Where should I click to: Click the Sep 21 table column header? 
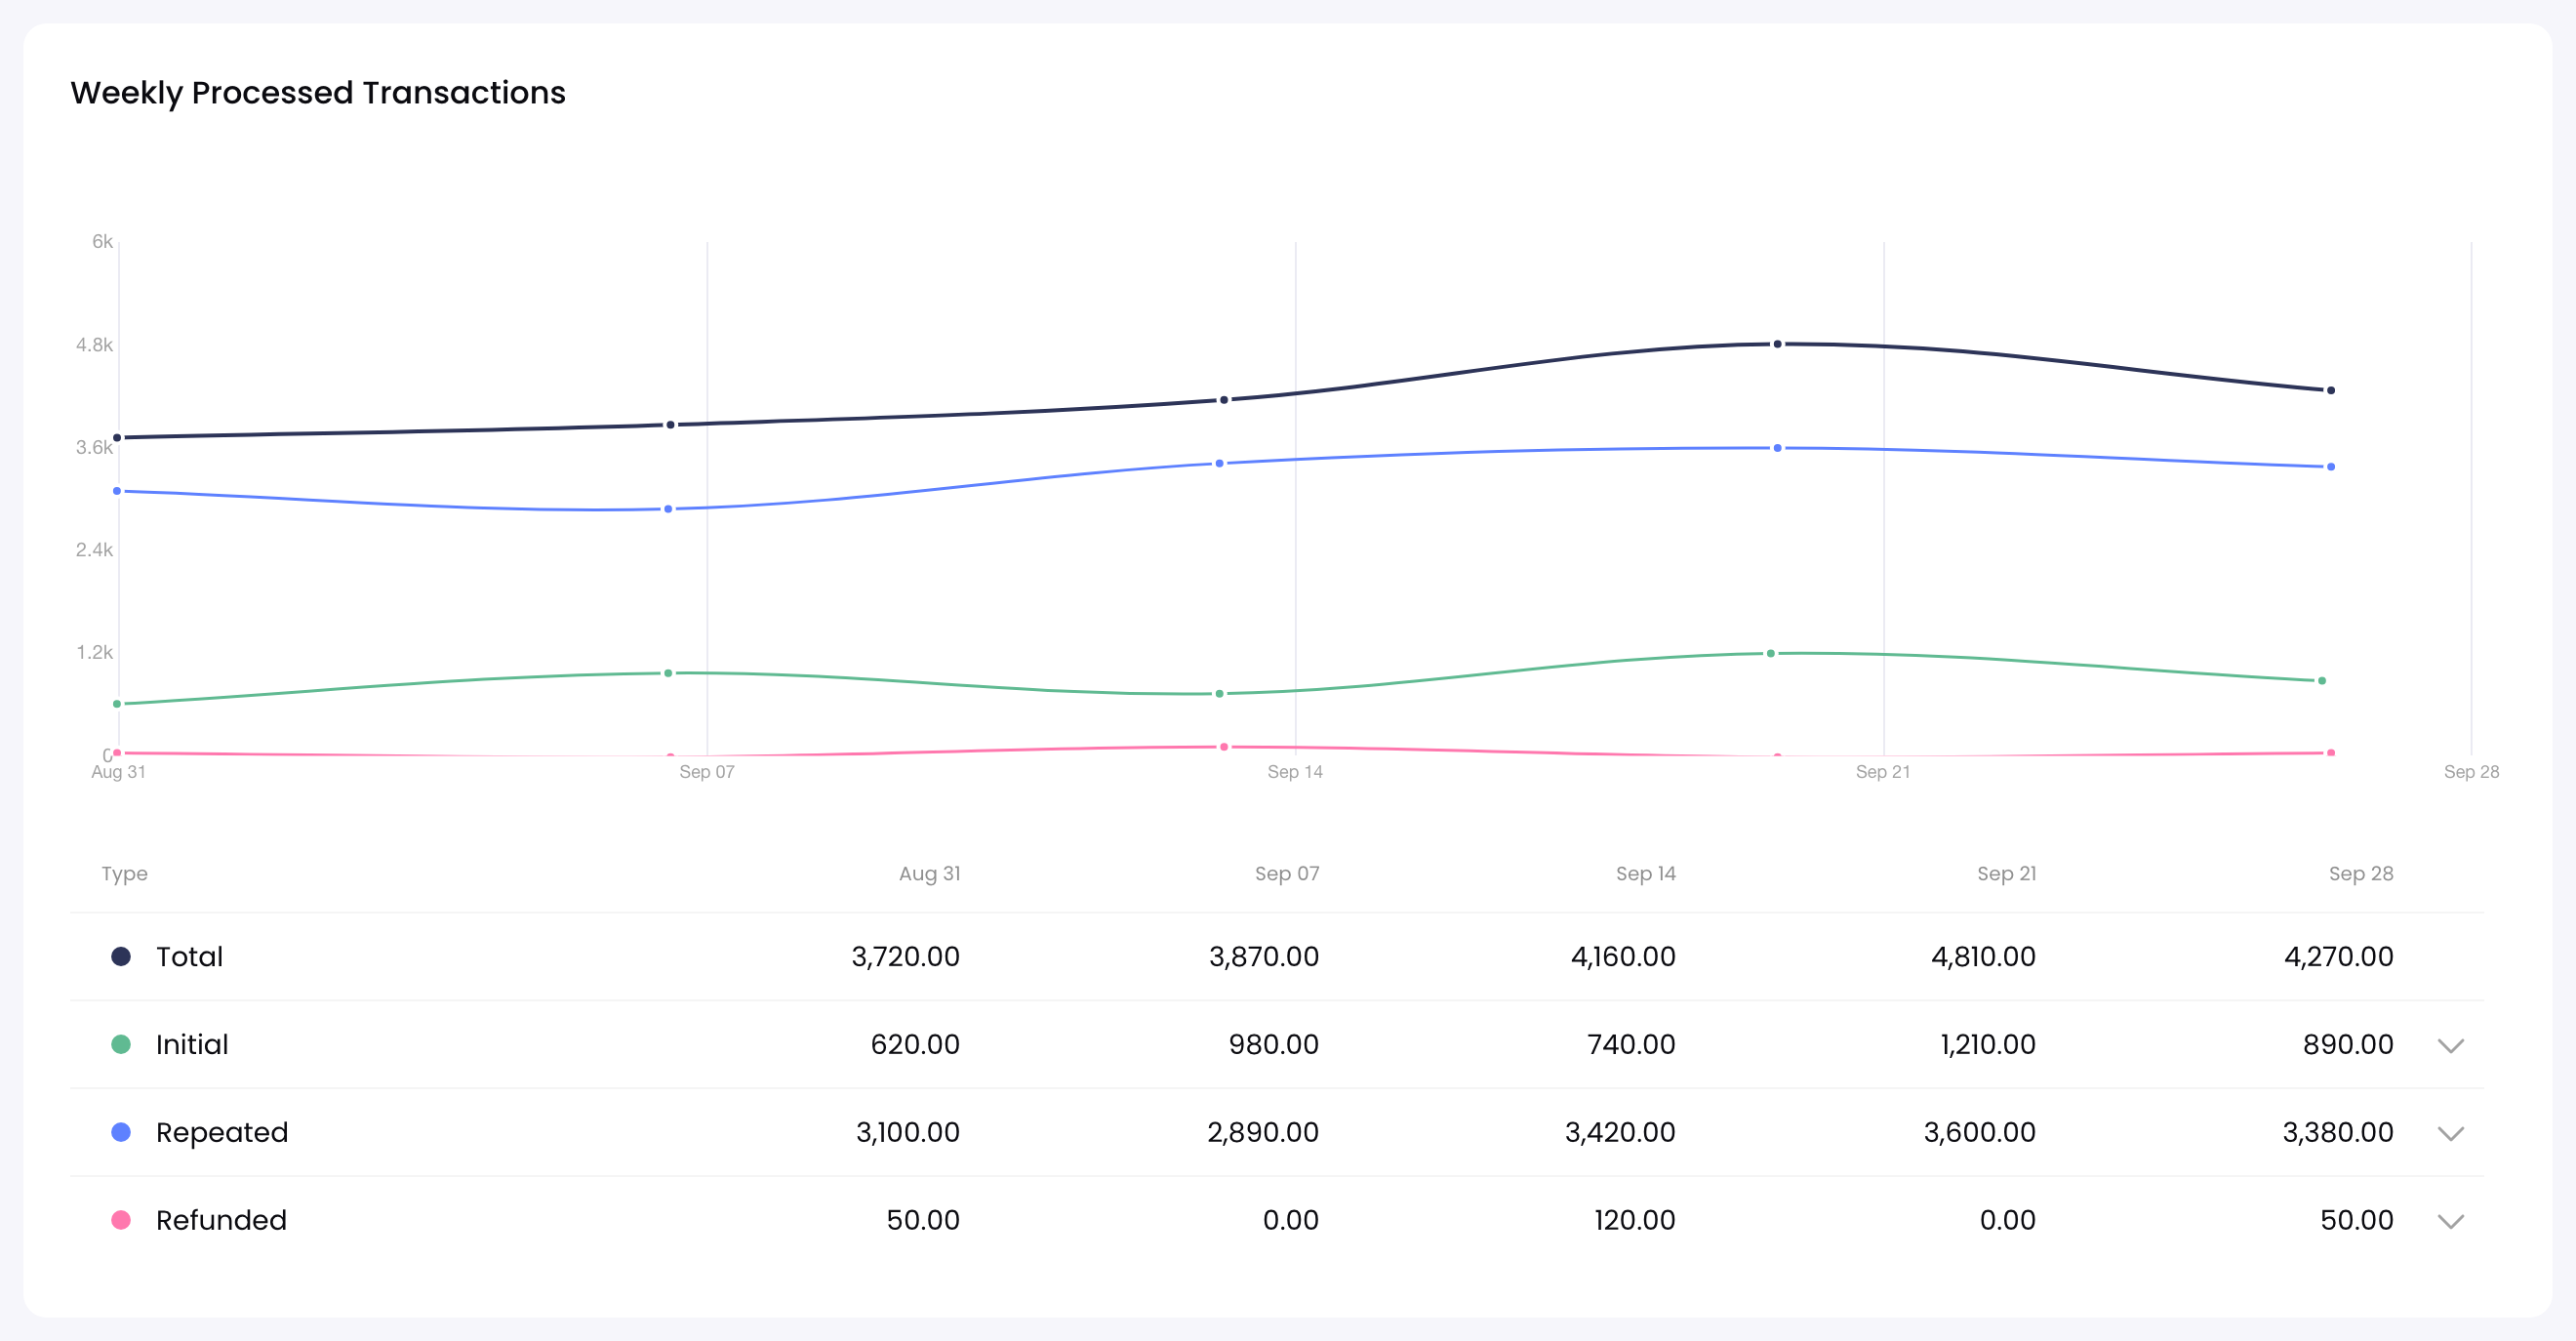pyautogui.click(x=2007, y=873)
